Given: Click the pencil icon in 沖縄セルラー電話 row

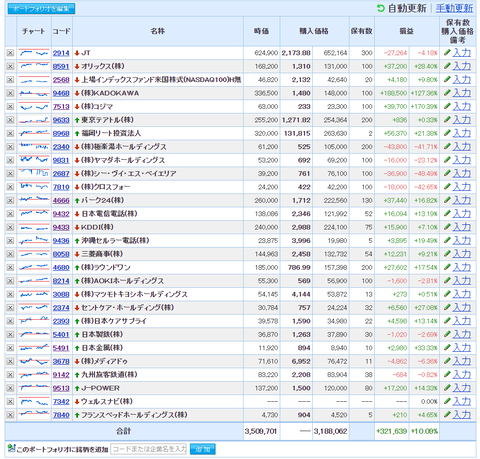Looking at the screenshot, I should [x=447, y=240].
